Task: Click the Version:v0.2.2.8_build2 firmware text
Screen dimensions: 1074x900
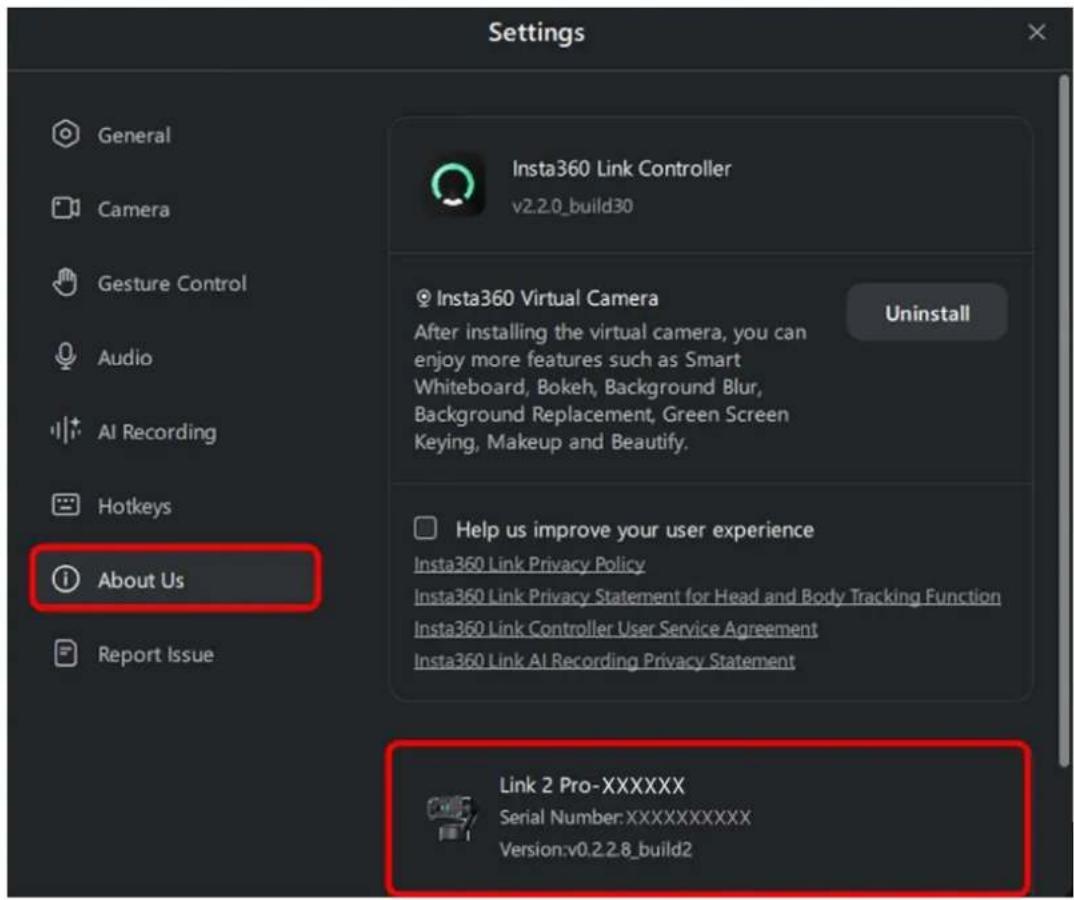Action: click(x=595, y=849)
